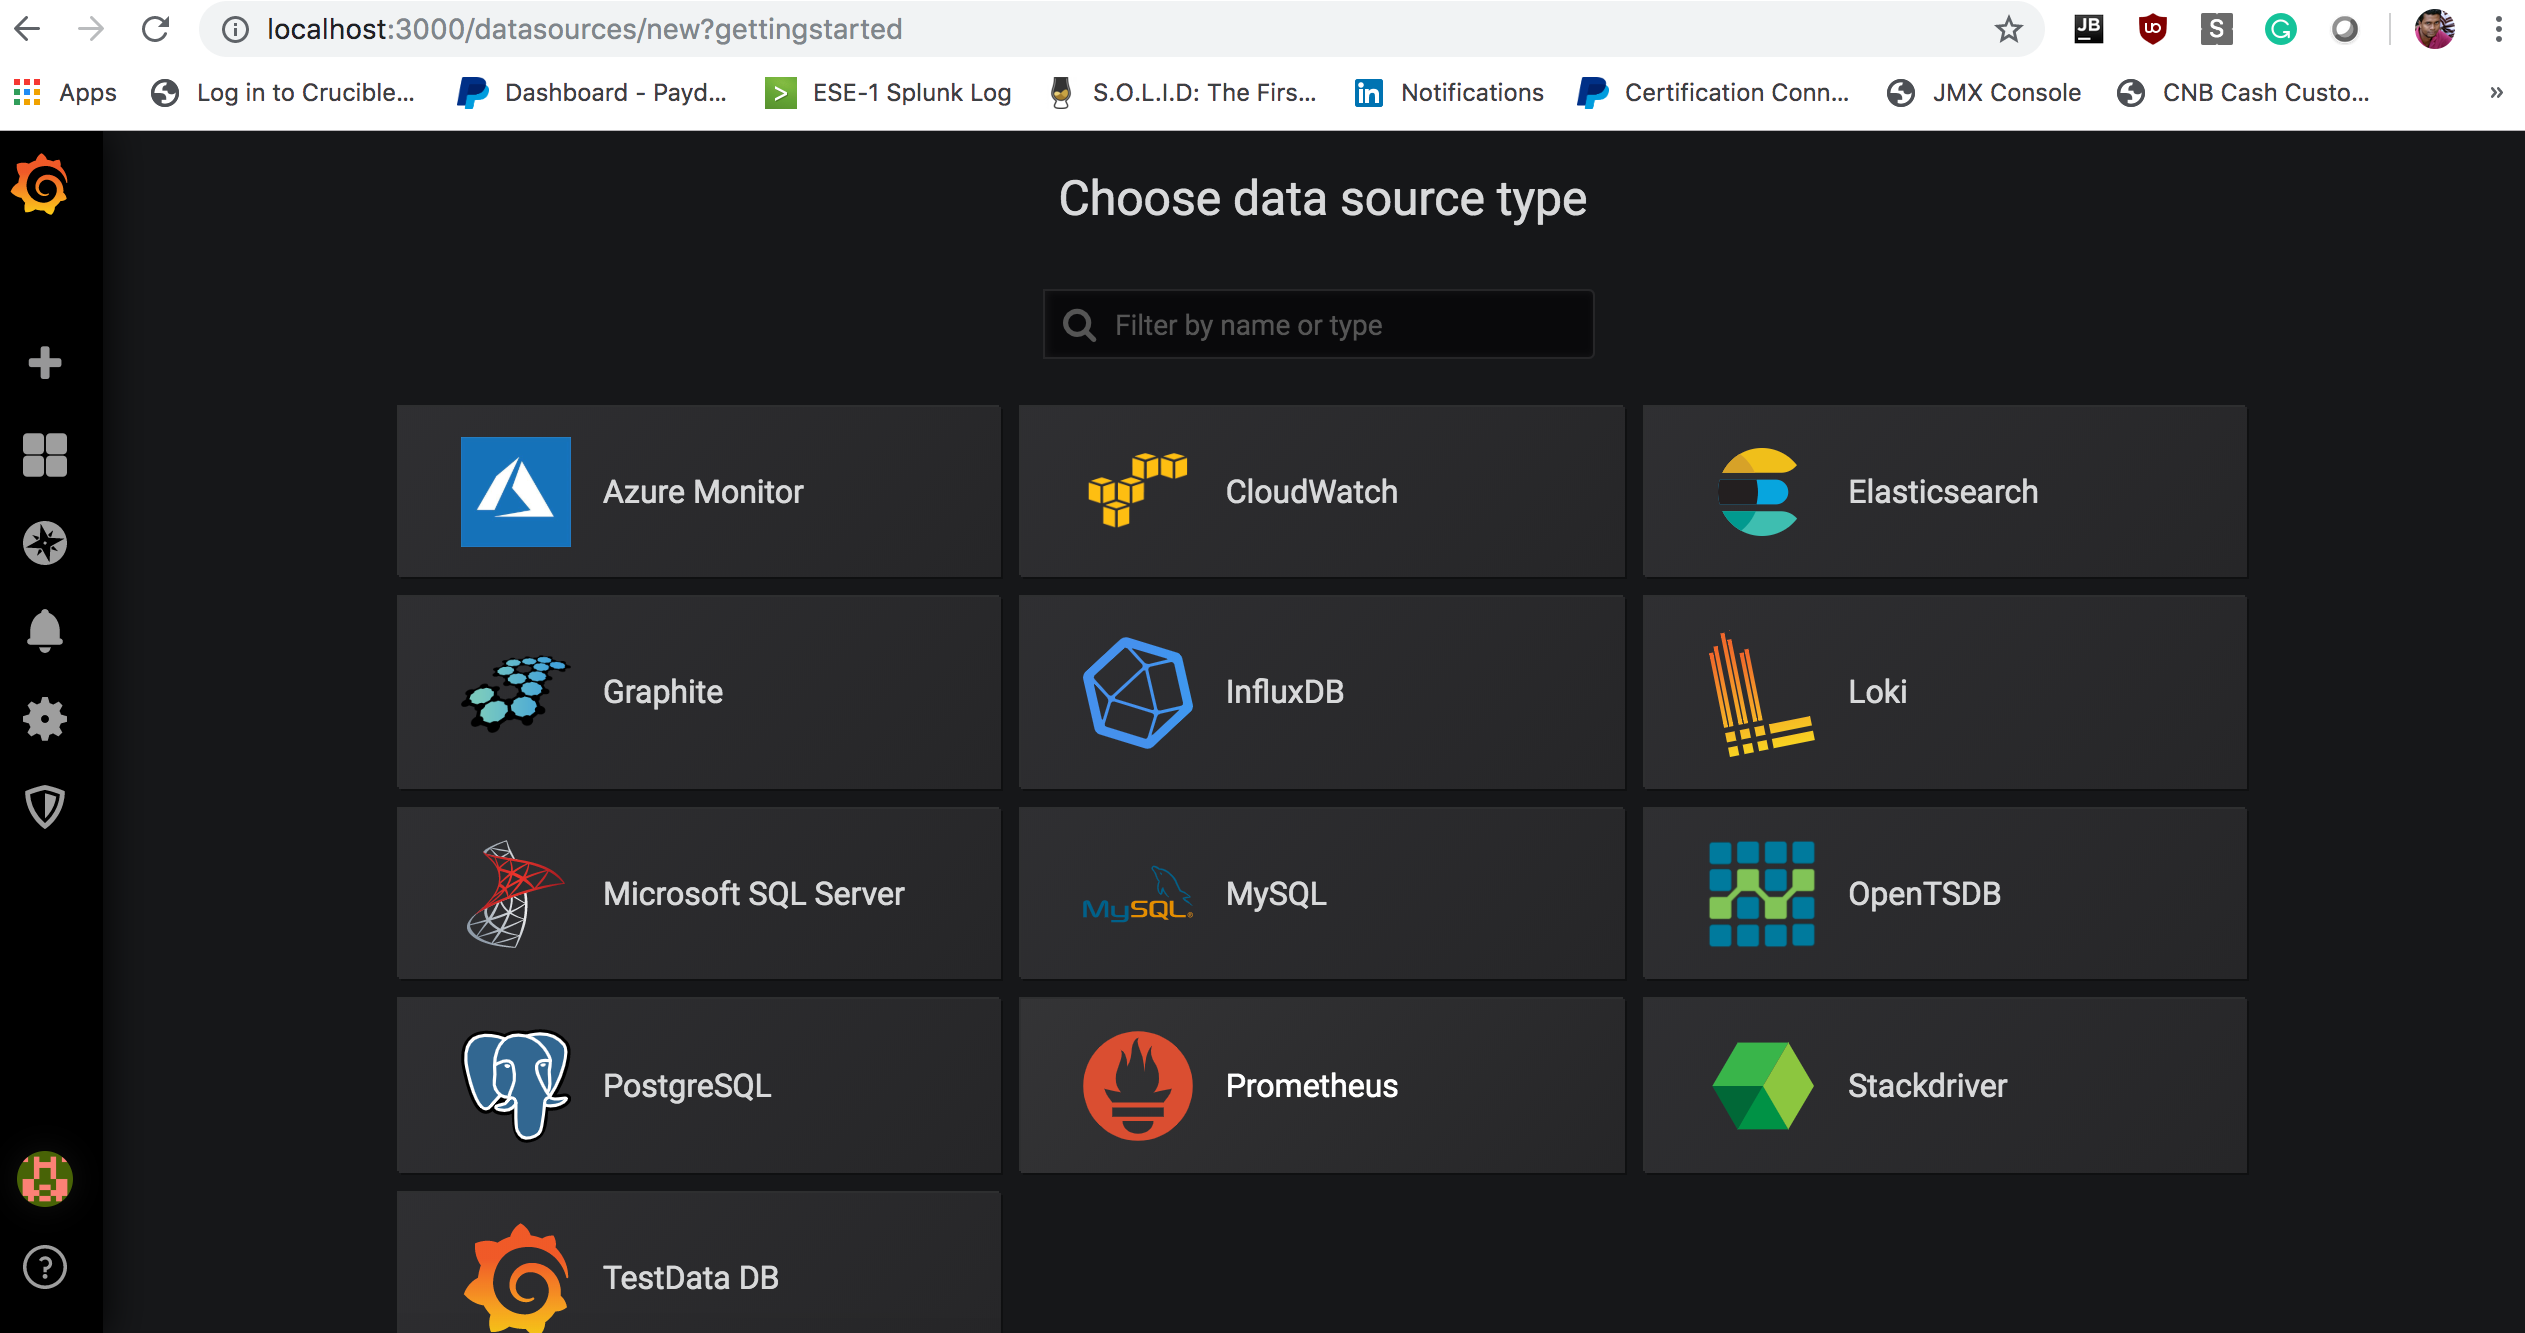
Task: Open the Server Admin shield icon
Action: pyautogui.click(x=44, y=806)
